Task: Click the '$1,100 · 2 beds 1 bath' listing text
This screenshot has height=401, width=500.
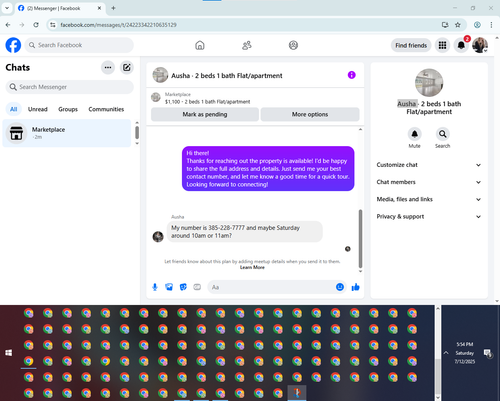Action: [207, 102]
